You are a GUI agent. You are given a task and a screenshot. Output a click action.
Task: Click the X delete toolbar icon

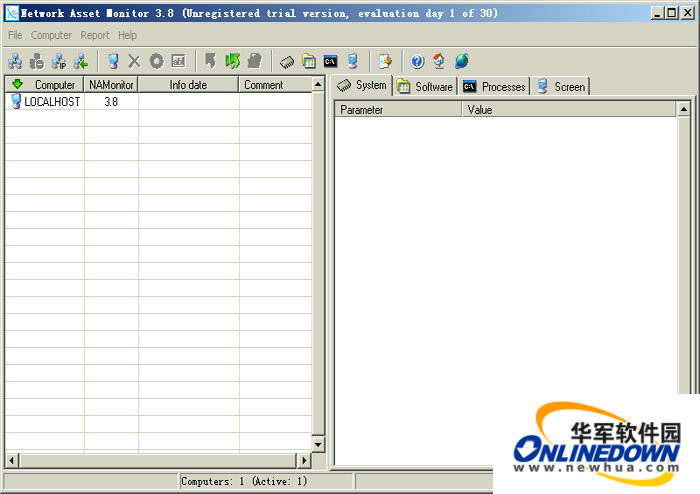[134, 61]
